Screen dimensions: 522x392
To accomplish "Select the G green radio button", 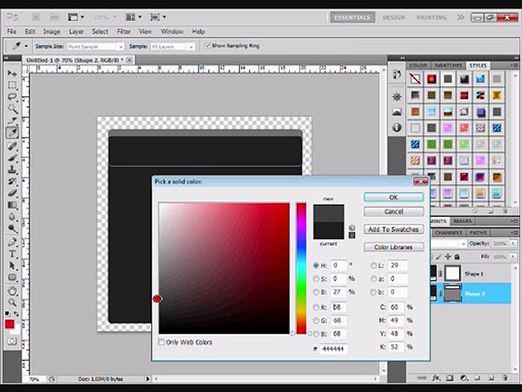I will coord(316,321).
